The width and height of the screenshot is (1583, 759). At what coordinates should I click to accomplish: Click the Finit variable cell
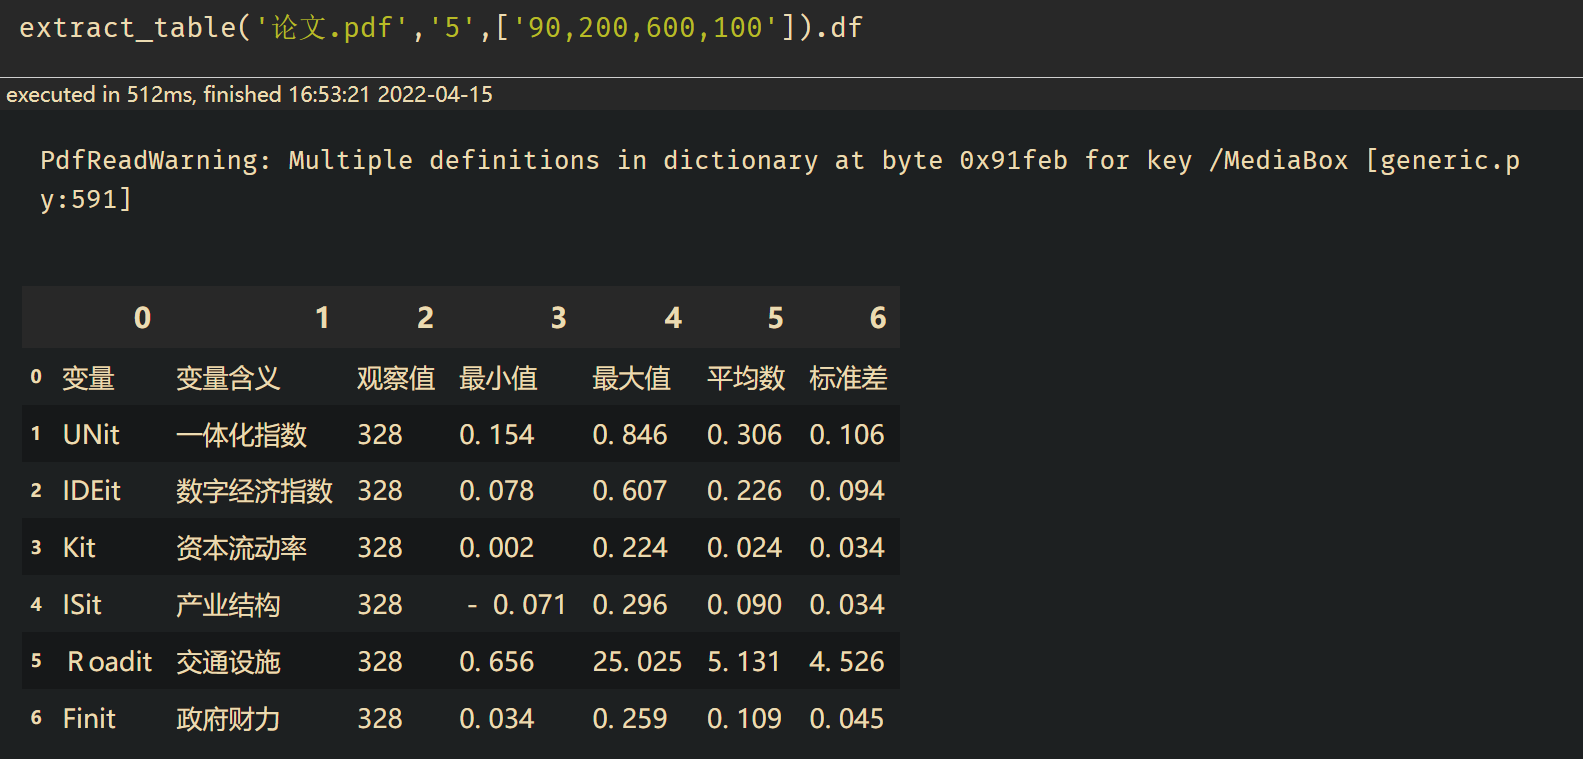pyautogui.click(x=89, y=719)
